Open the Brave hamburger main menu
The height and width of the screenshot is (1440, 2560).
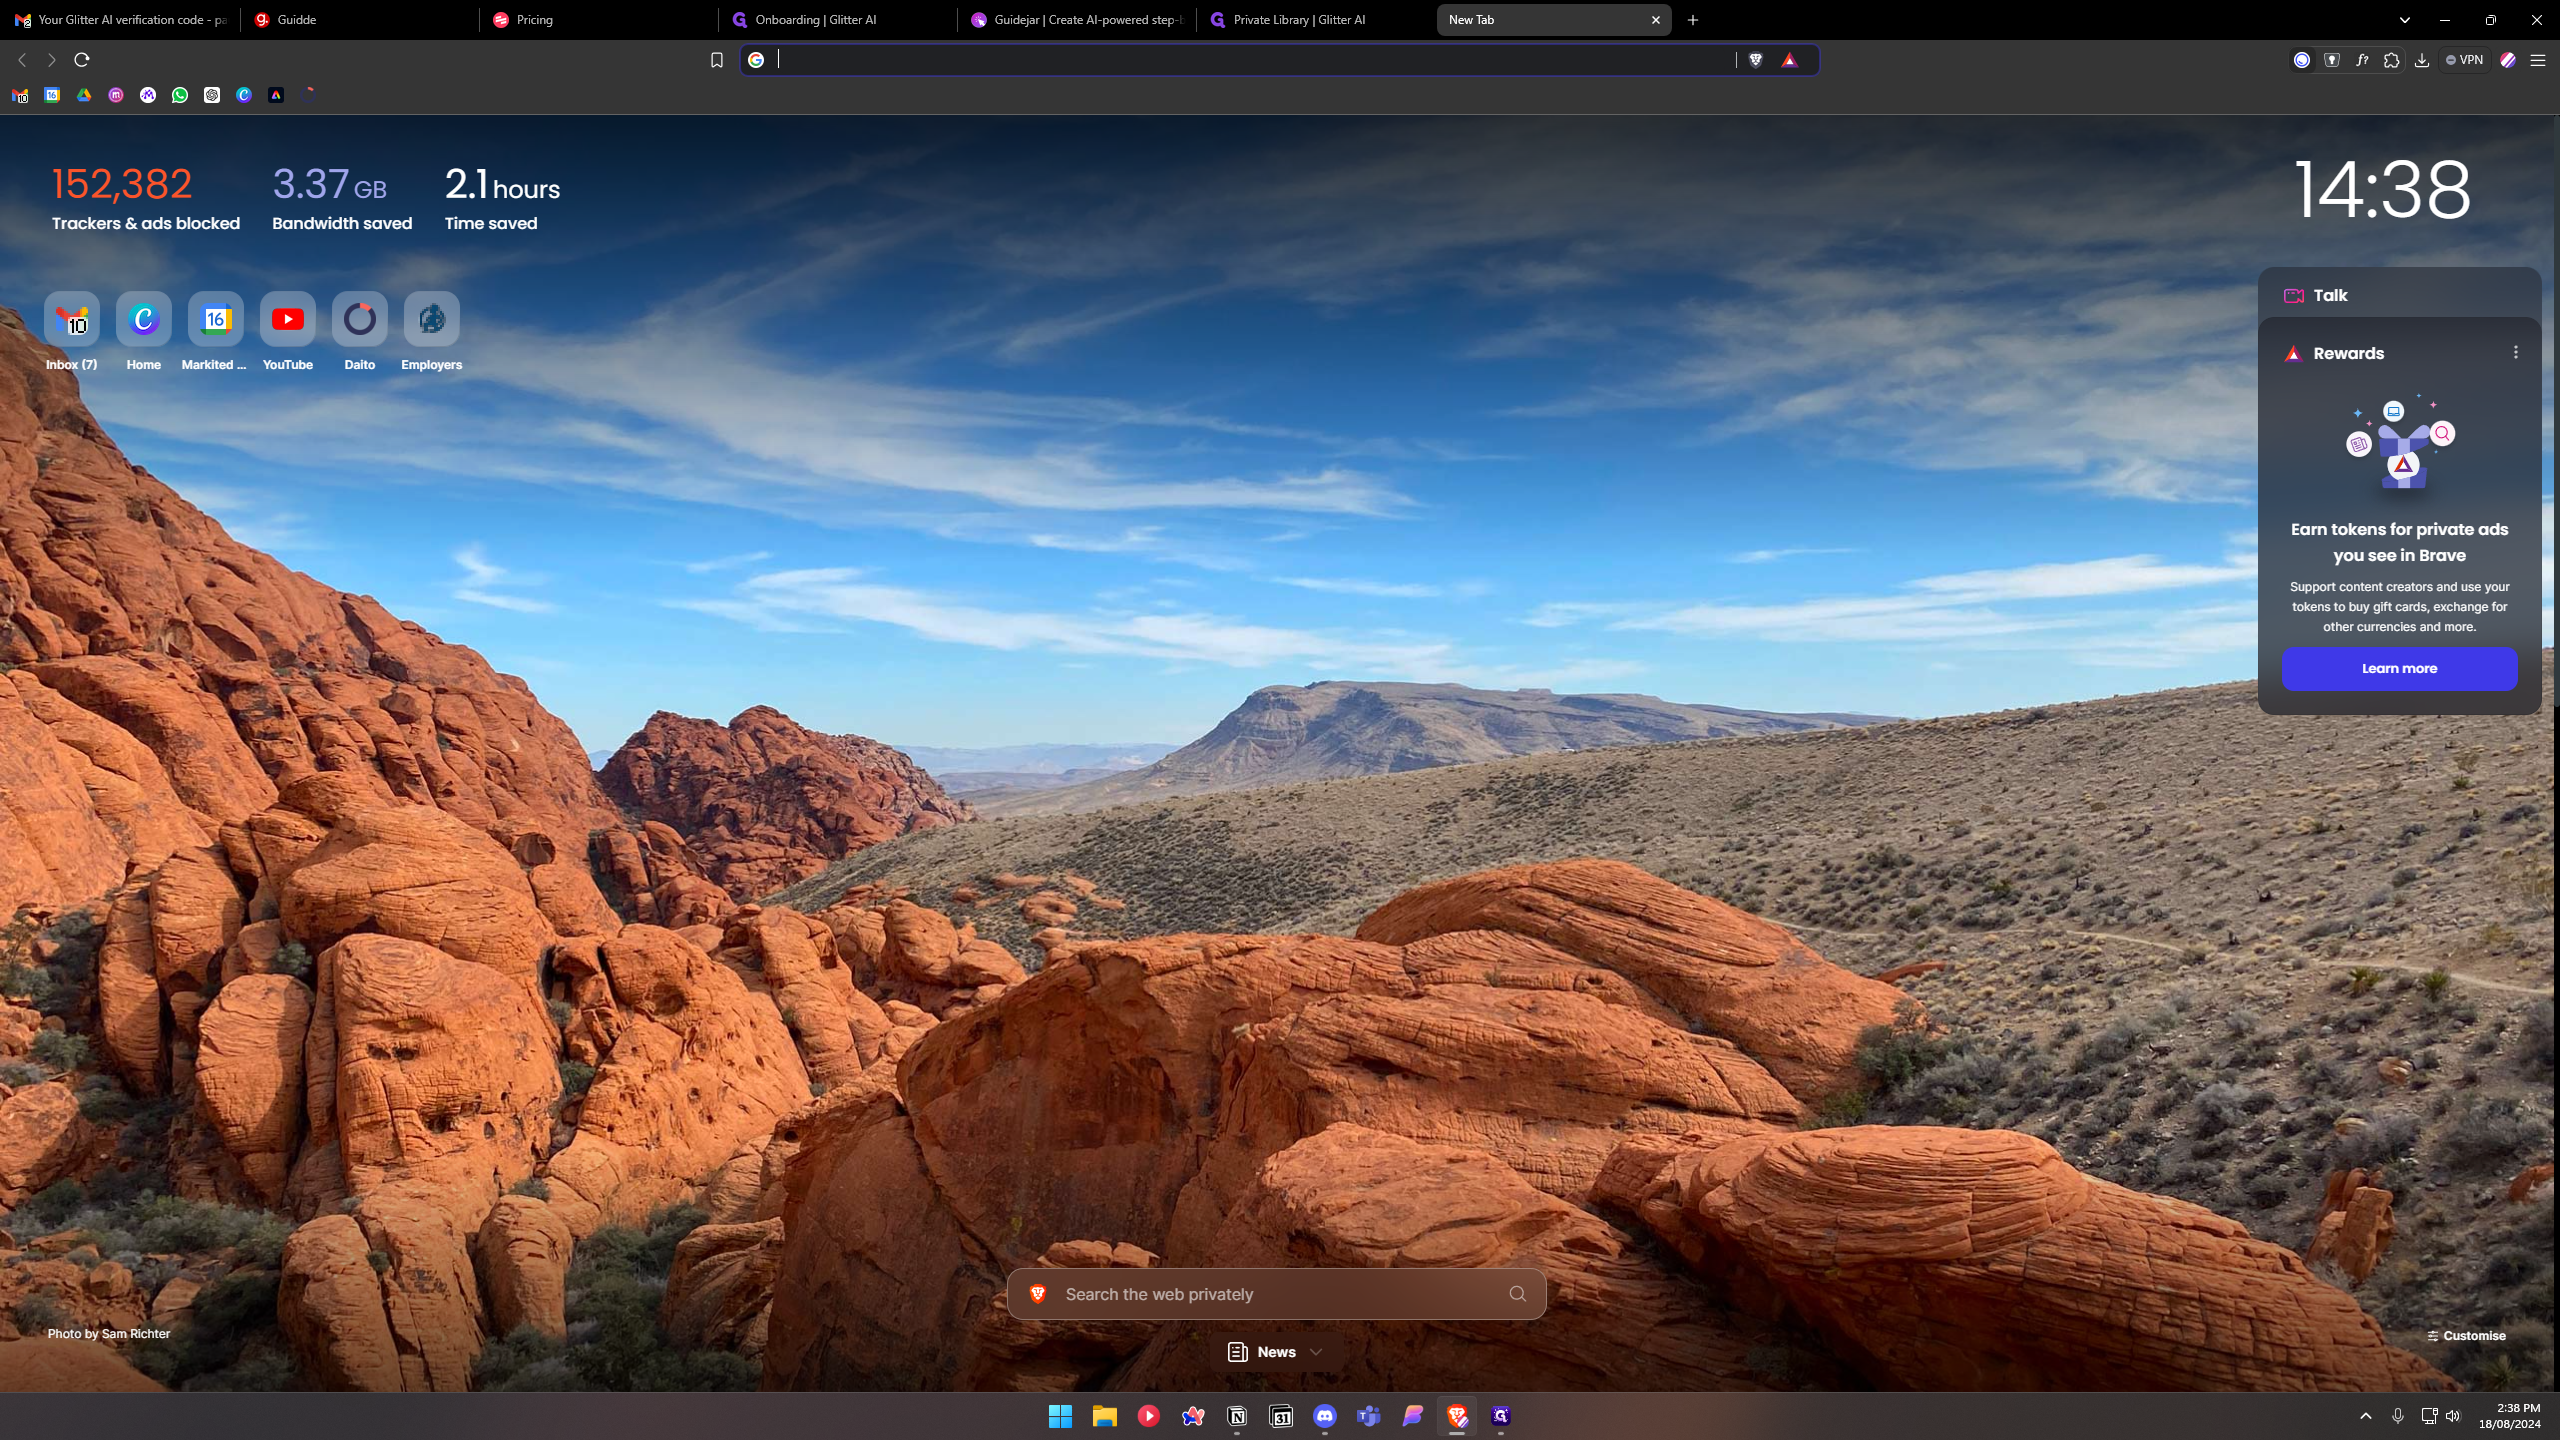2538,60
